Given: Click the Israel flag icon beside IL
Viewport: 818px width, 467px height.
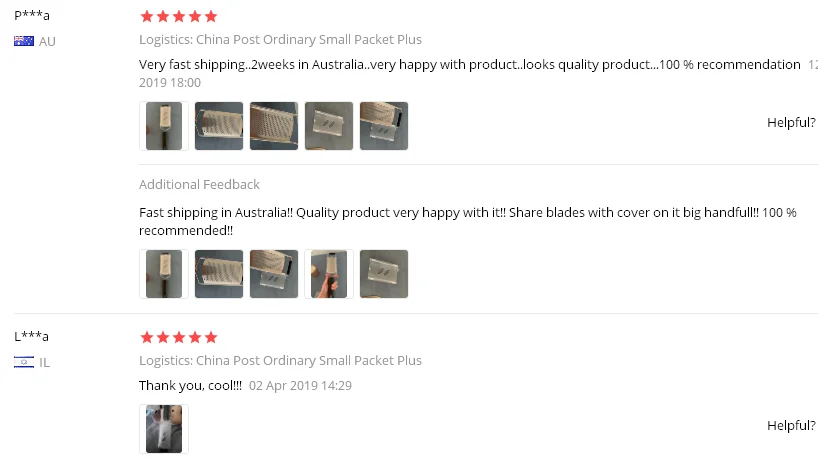Looking at the screenshot, I should coord(24,362).
